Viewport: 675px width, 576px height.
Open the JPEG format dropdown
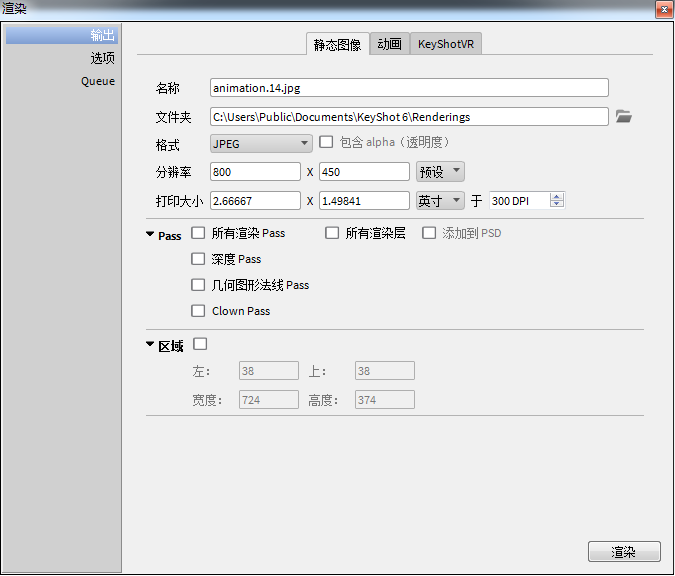click(x=261, y=144)
